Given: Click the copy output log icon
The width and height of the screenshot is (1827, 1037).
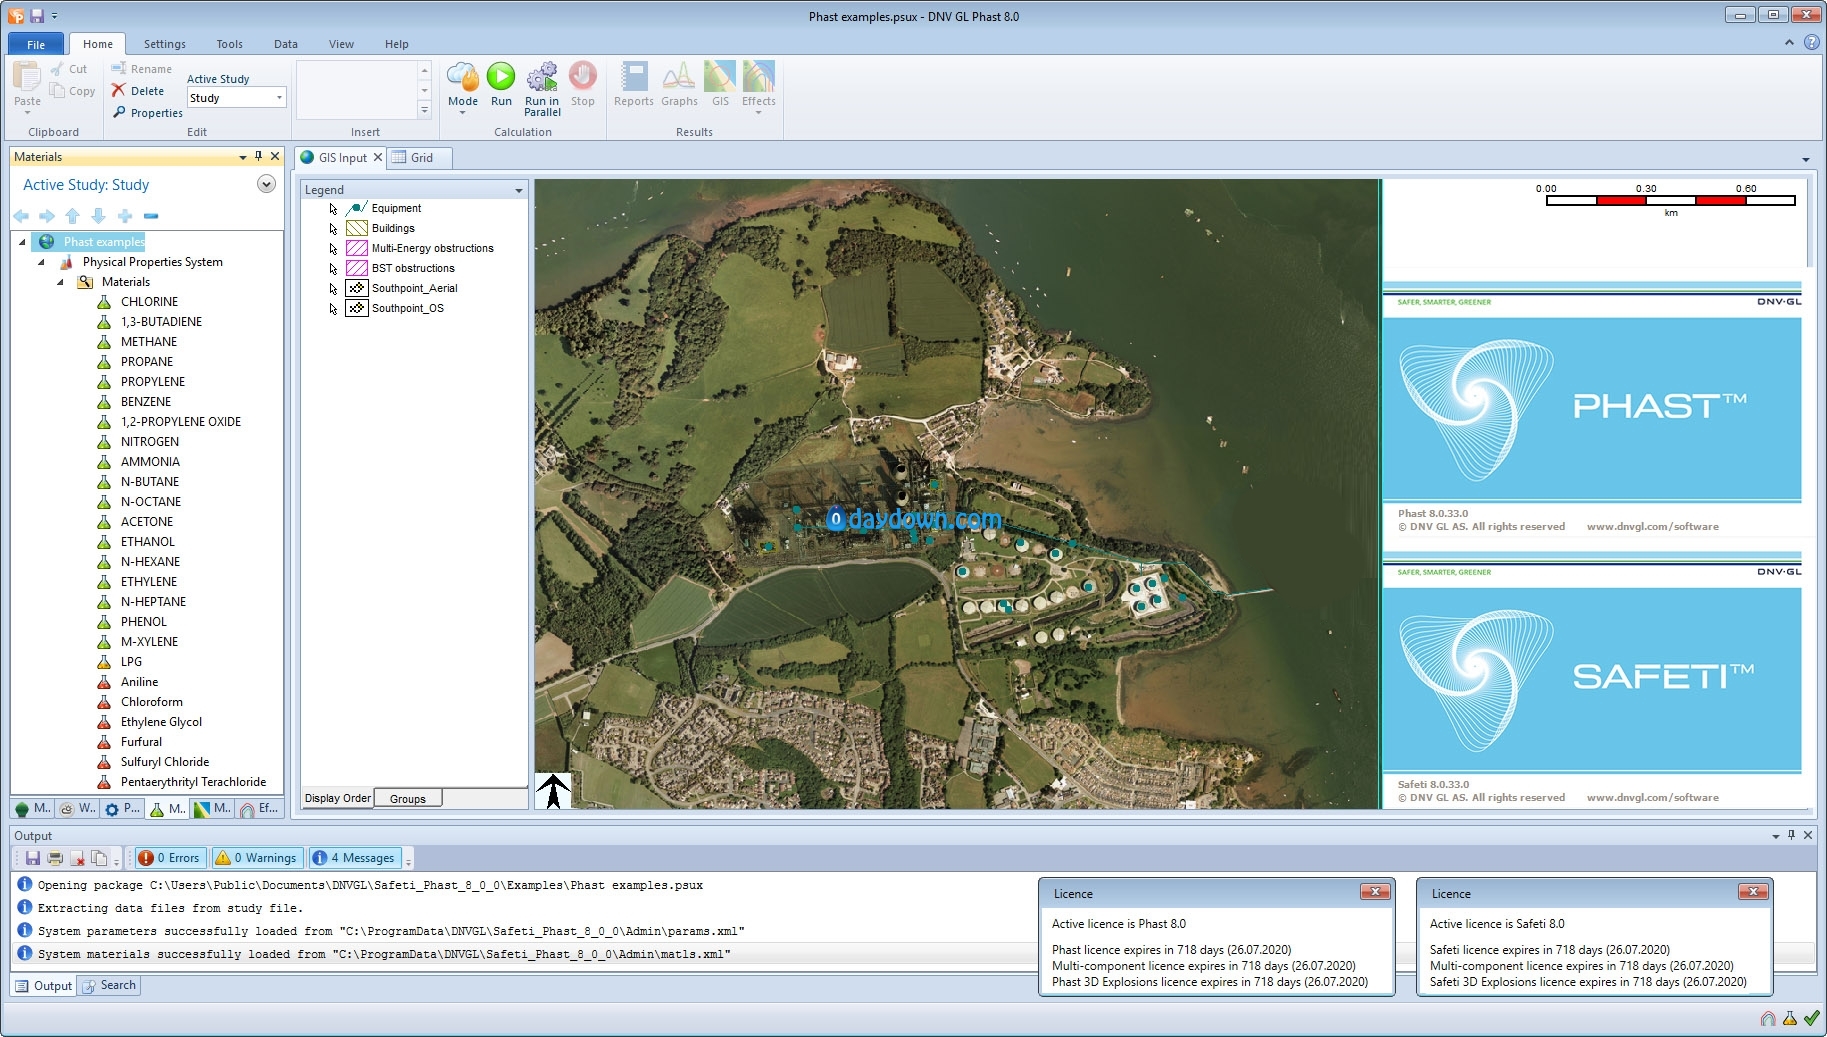Looking at the screenshot, I should point(99,858).
